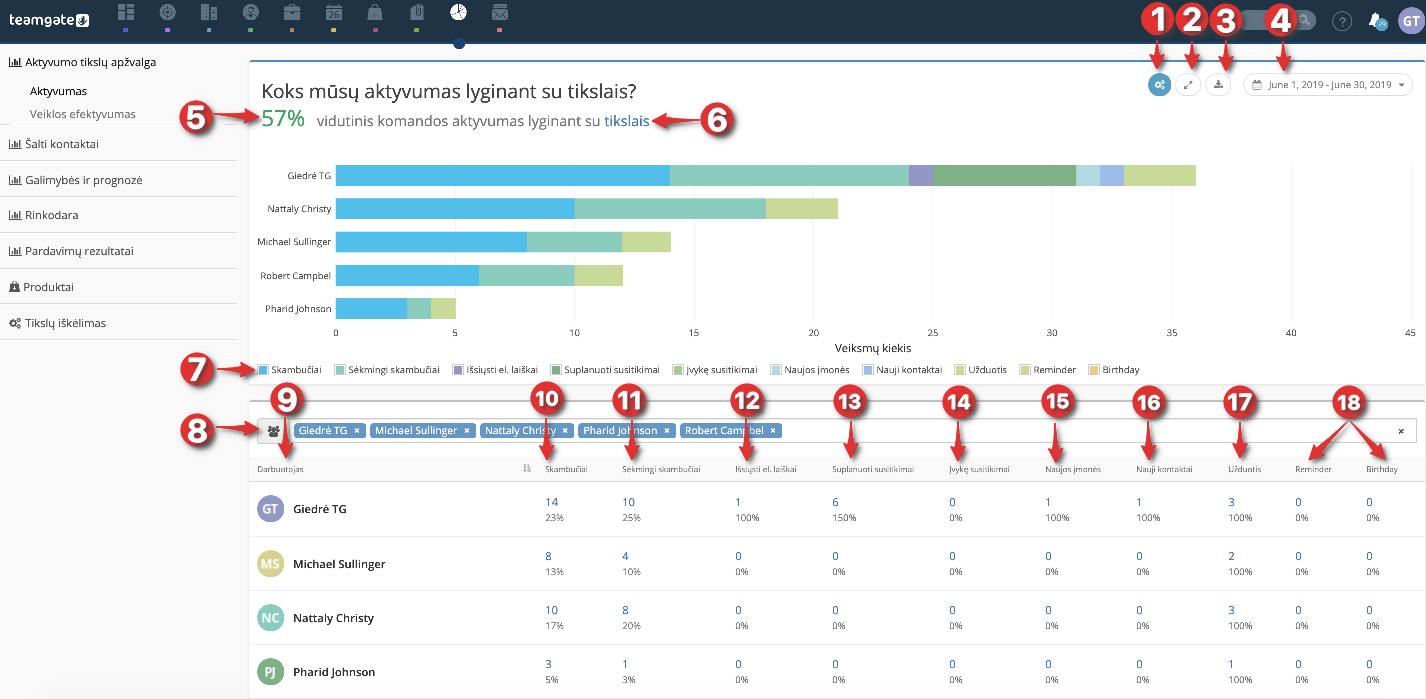The image size is (1426, 699).
Task: Click the blue goal settings gear button
Action: (1159, 85)
